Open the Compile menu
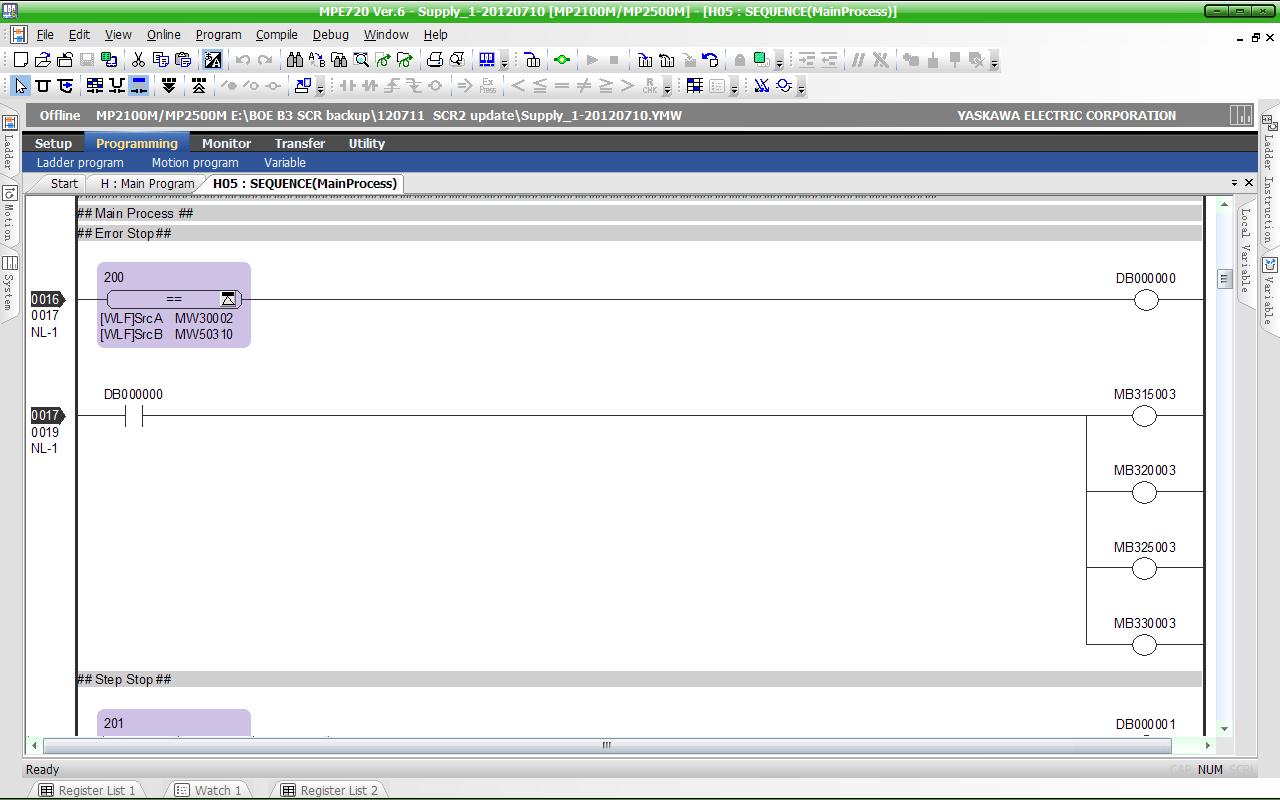This screenshot has width=1280, height=800. [276, 34]
